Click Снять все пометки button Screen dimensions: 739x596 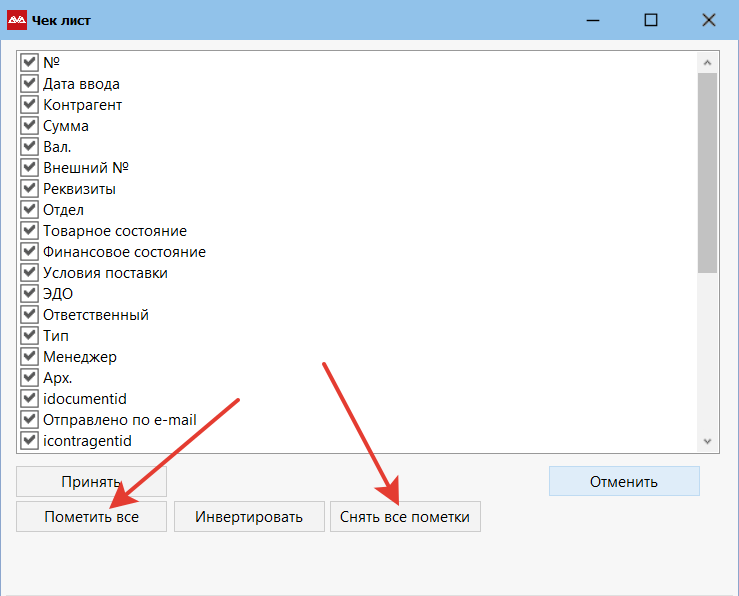405,517
